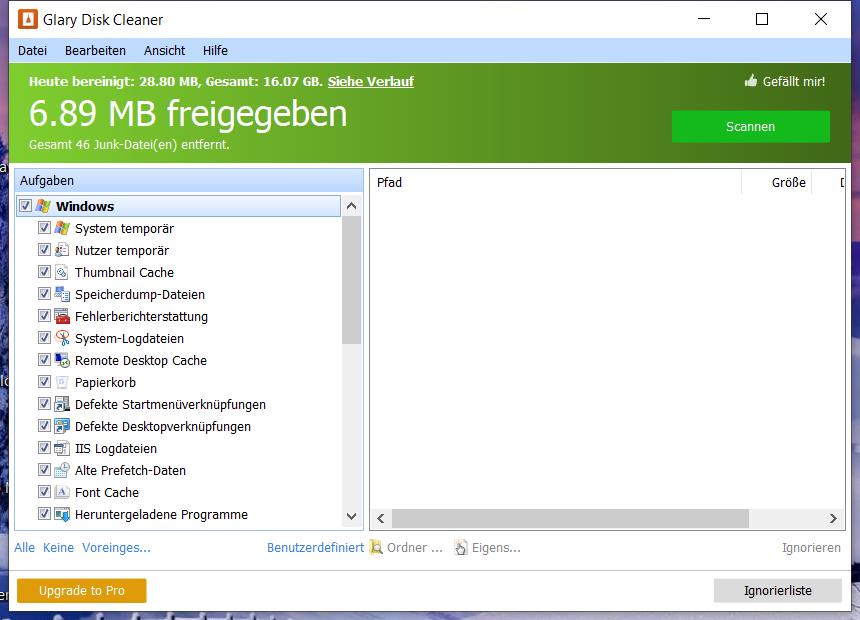Sort results by Größe column header
Image resolution: width=860 pixels, height=620 pixels.
point(776,182)
